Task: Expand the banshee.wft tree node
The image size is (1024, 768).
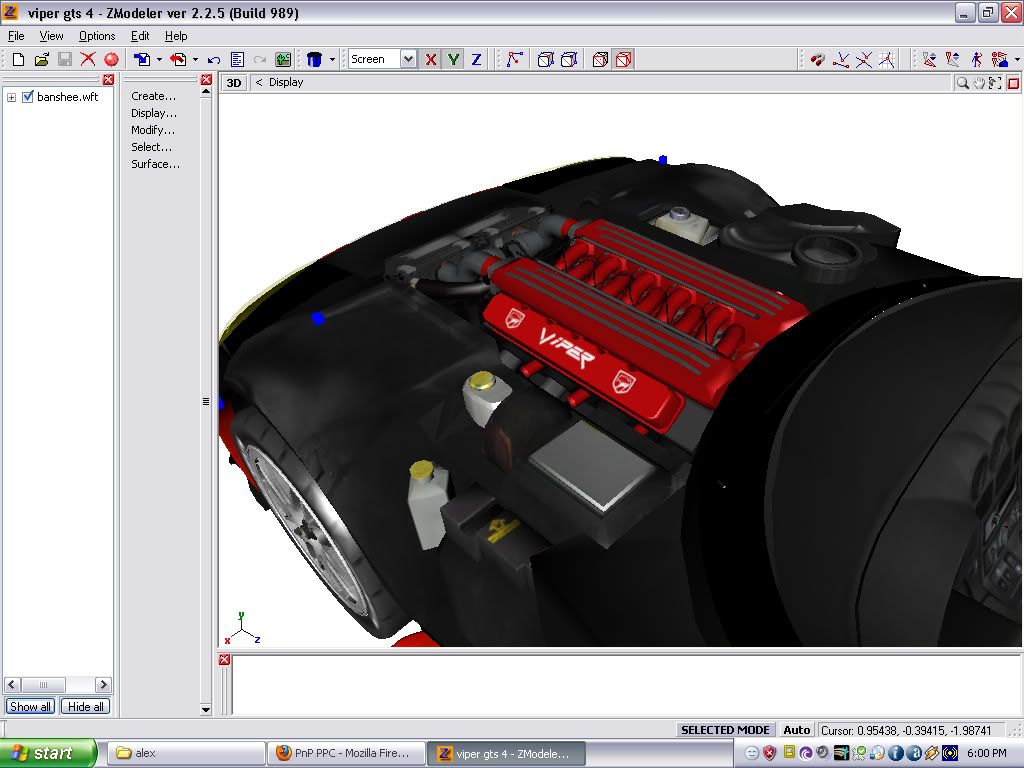Action: pos(11,98)
